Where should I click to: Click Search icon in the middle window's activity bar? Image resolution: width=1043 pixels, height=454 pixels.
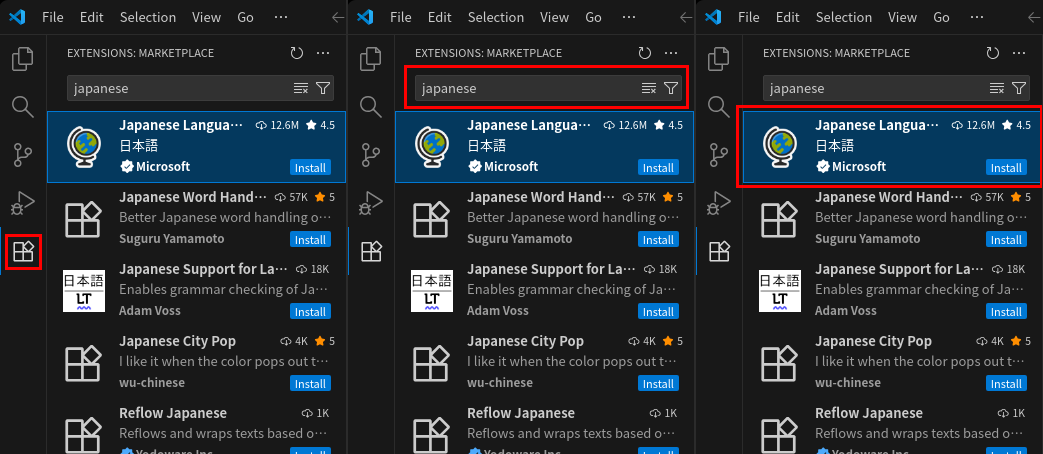point(371,107)
